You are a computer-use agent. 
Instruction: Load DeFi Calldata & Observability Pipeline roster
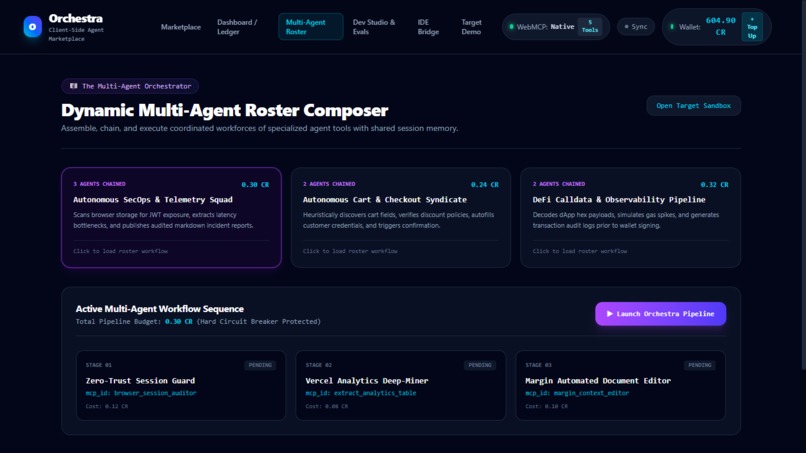click(630, 217)
